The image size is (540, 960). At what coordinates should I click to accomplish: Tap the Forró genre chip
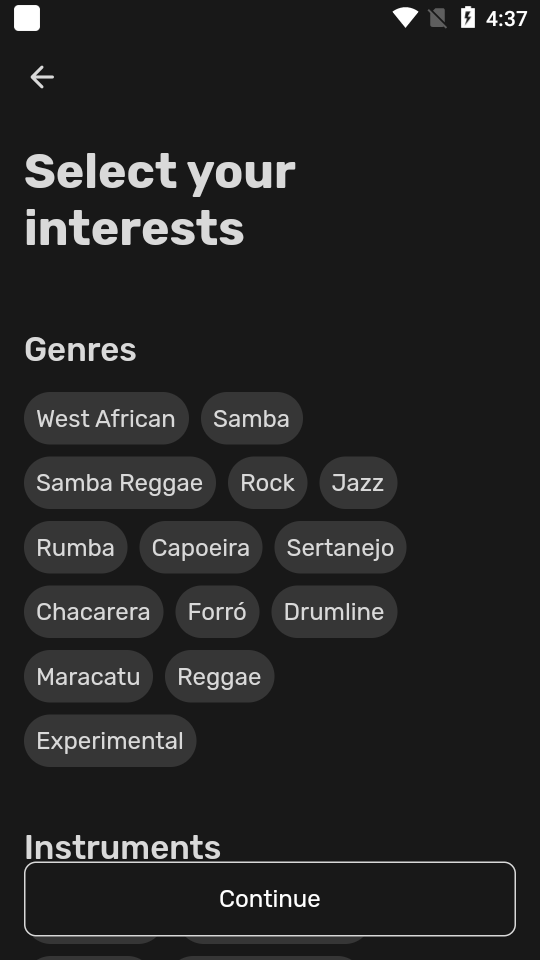(x=217, y=612)
